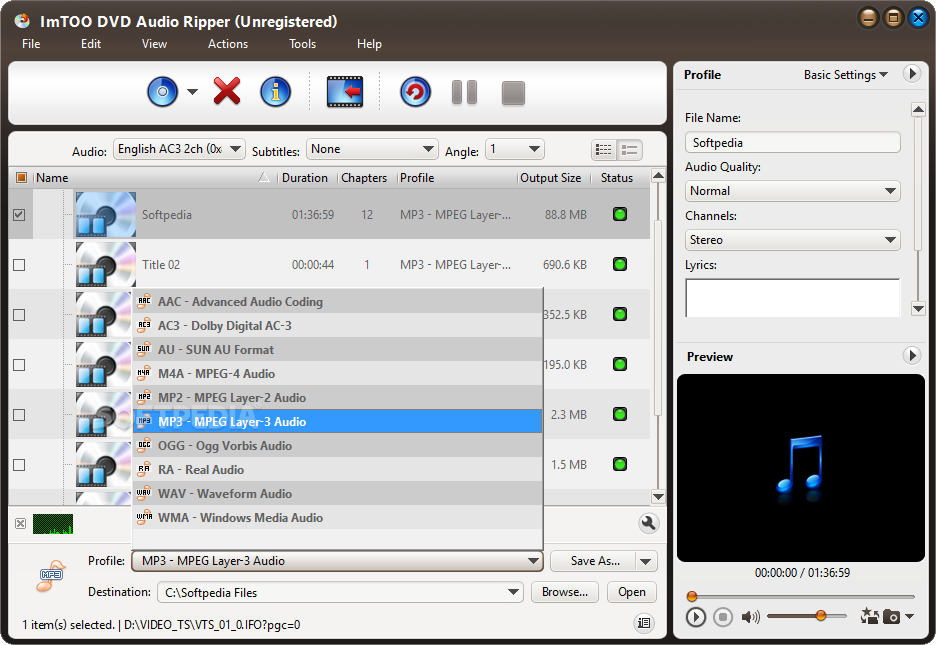Play the preview video
936x645 pixels.
tap(695, 617)
